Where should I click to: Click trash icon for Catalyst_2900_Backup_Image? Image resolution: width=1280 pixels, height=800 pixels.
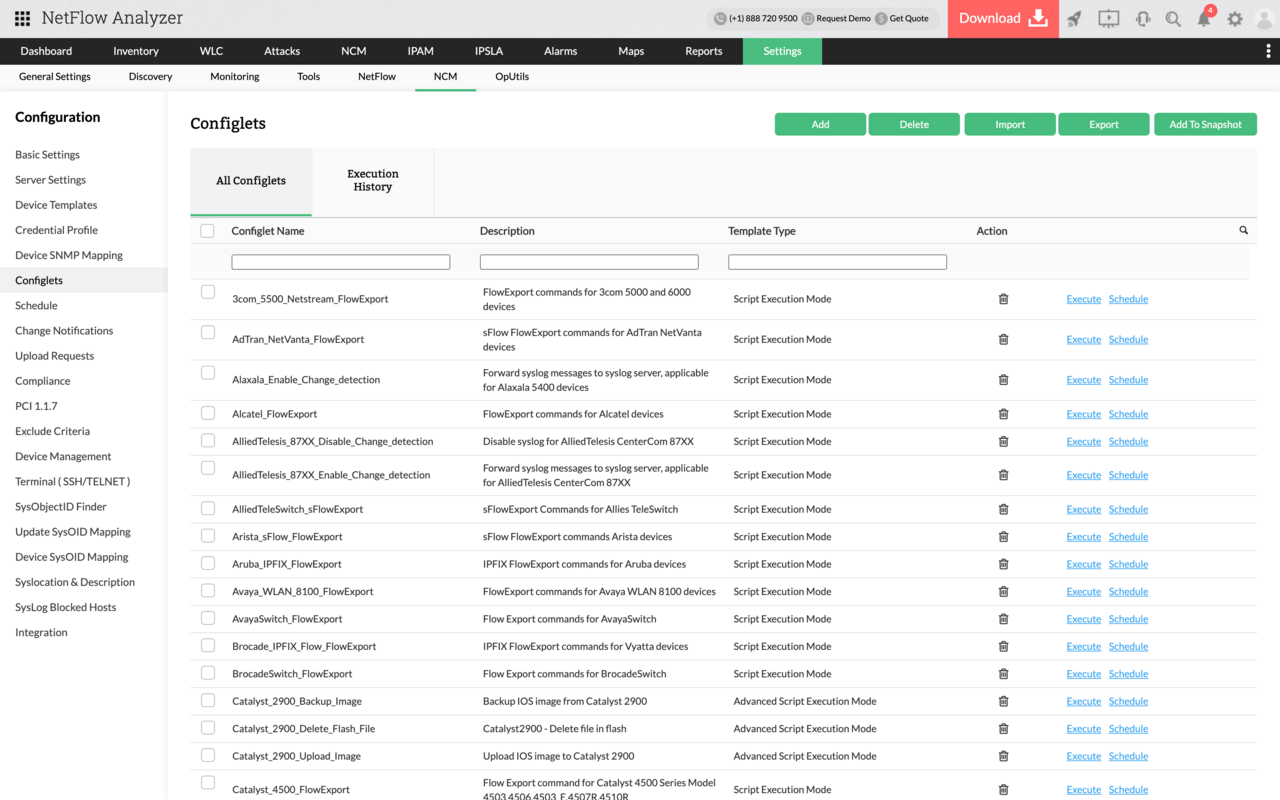(x=1003, y=701)
